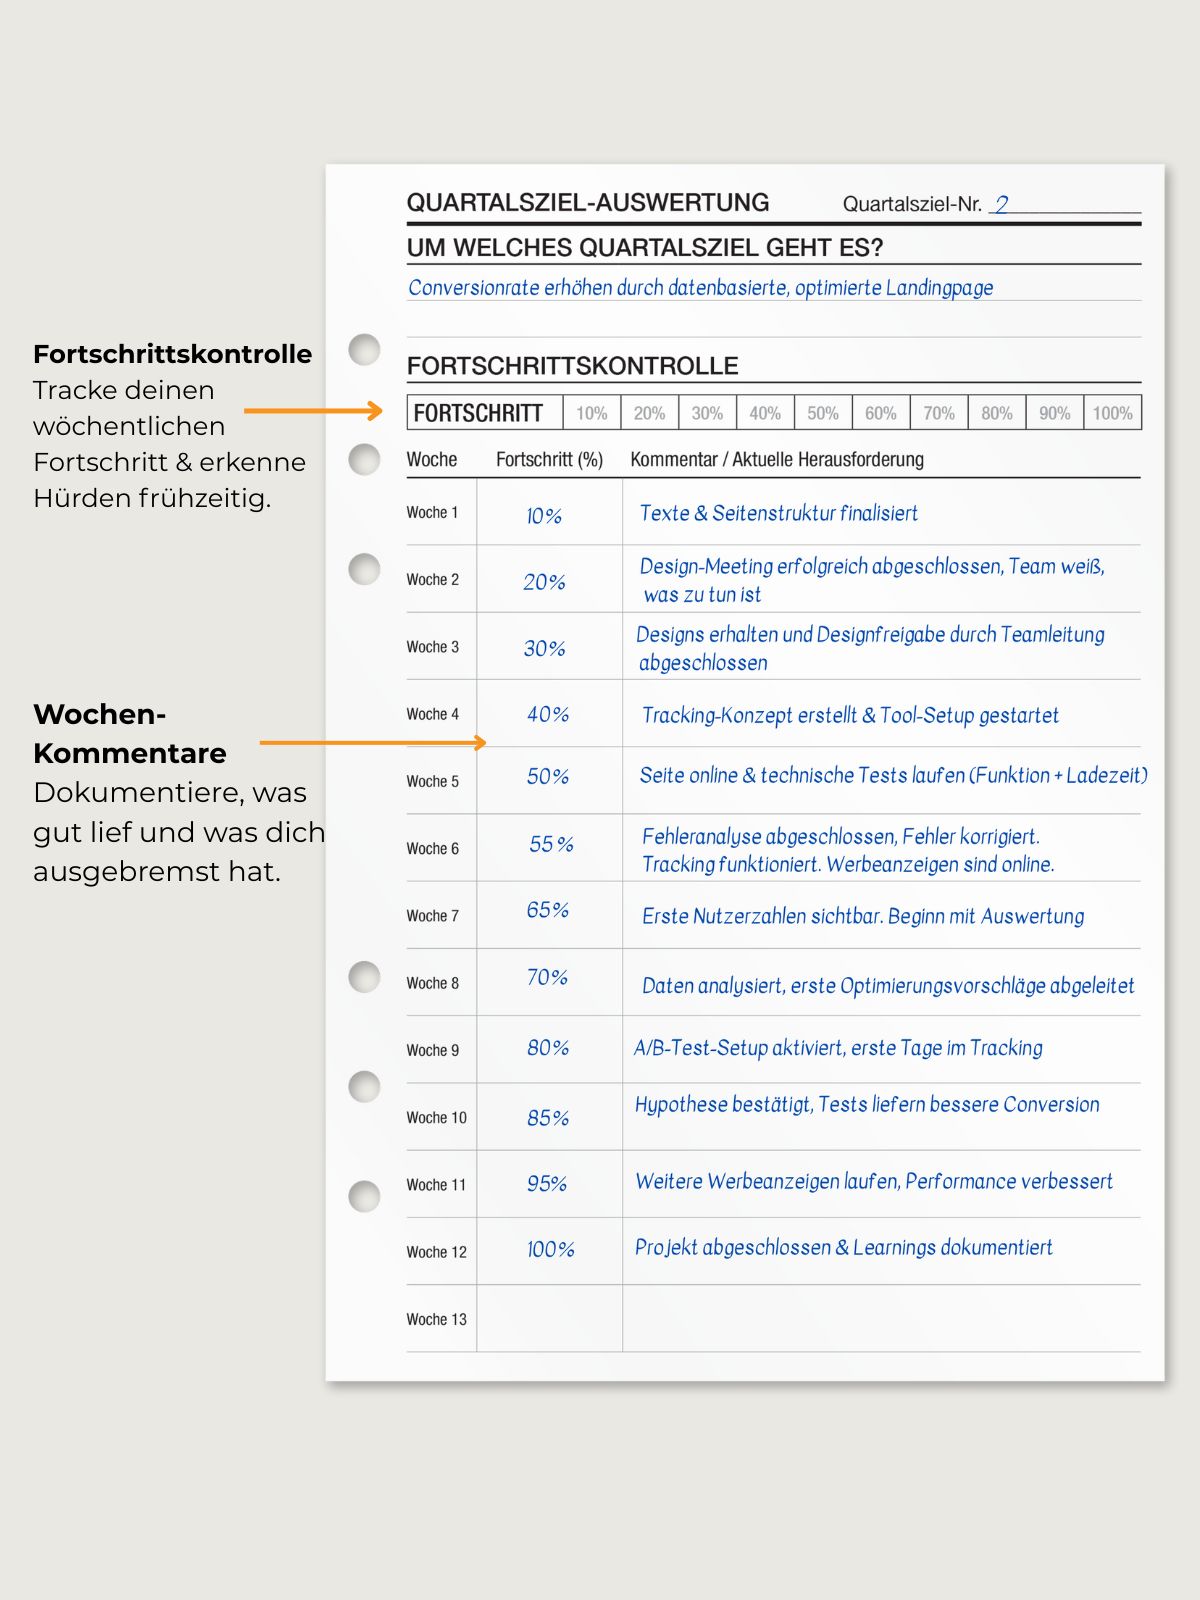Mark the 100% progress box

(x=1112, y=413)
